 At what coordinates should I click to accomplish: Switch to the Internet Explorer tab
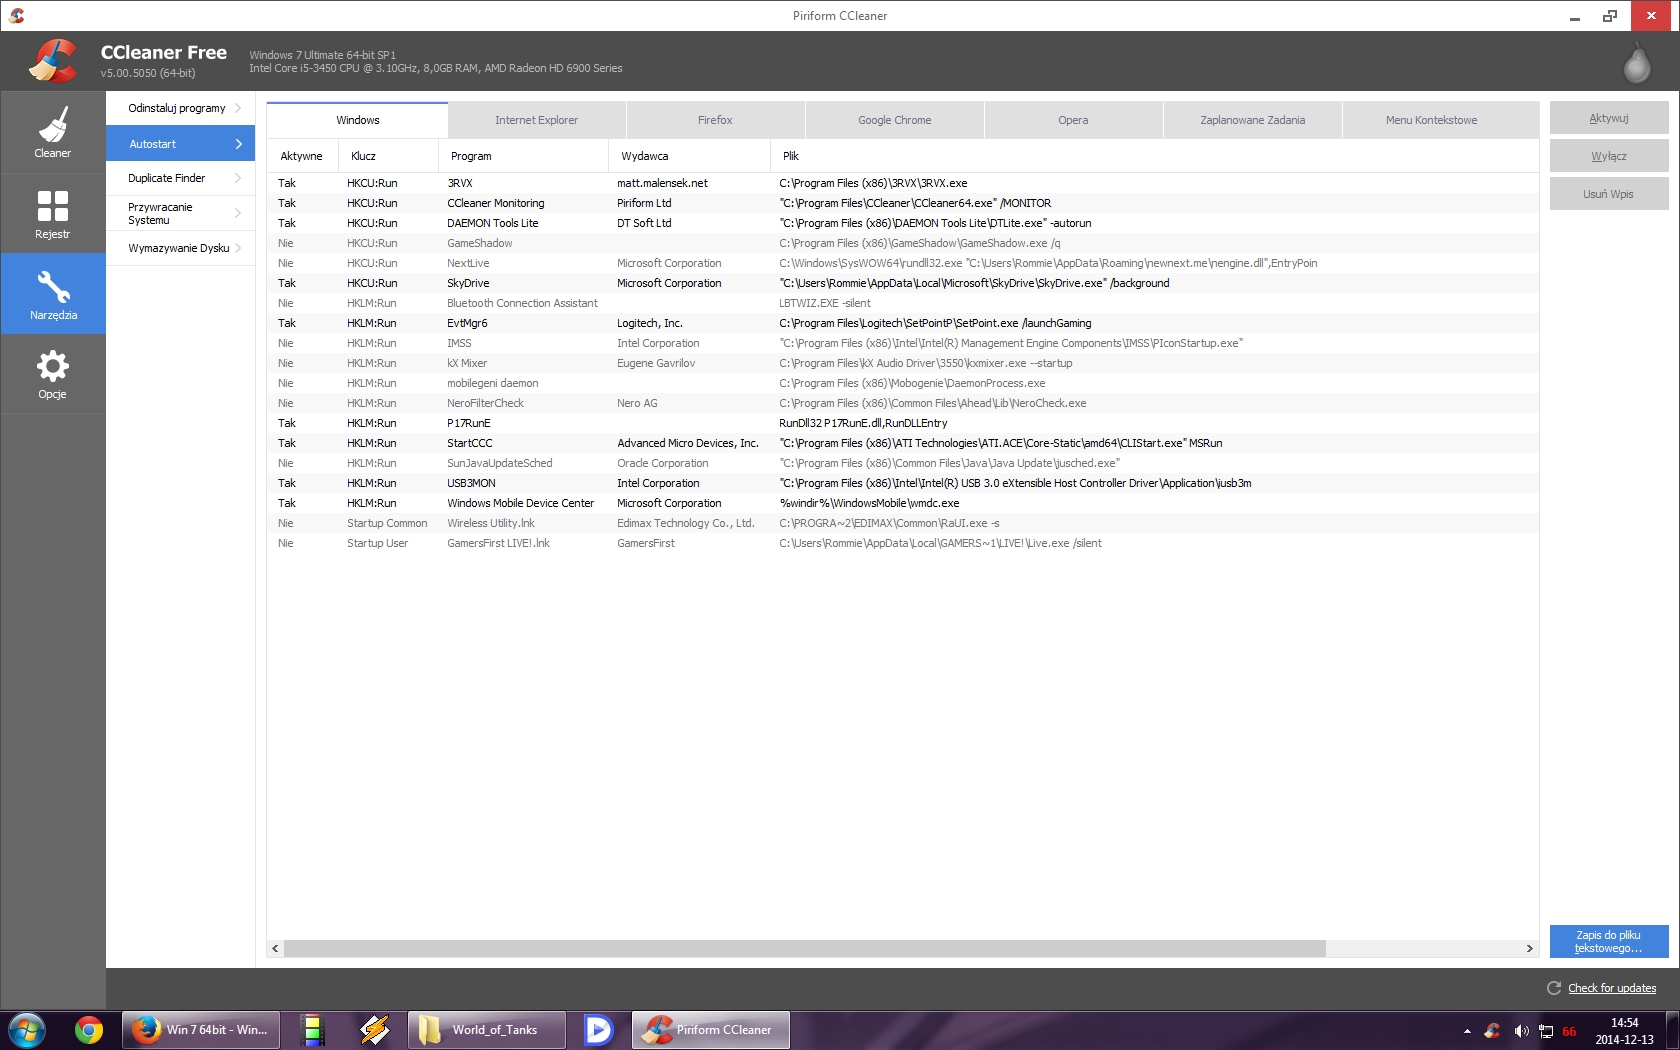[537, 120]
